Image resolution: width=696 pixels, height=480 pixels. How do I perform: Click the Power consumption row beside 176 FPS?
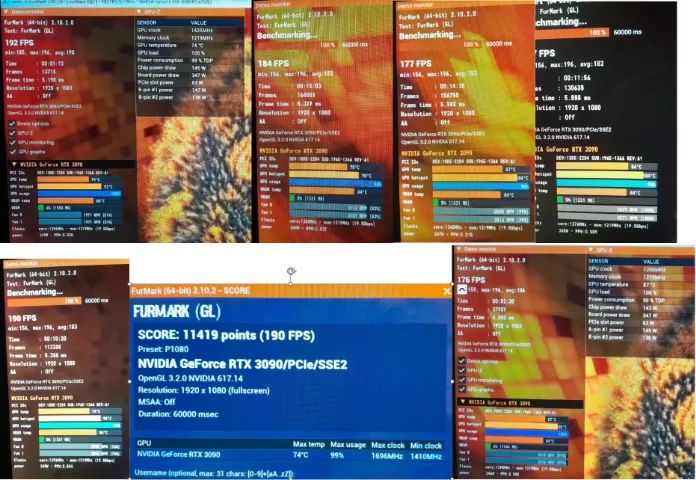tap(639, 300)
